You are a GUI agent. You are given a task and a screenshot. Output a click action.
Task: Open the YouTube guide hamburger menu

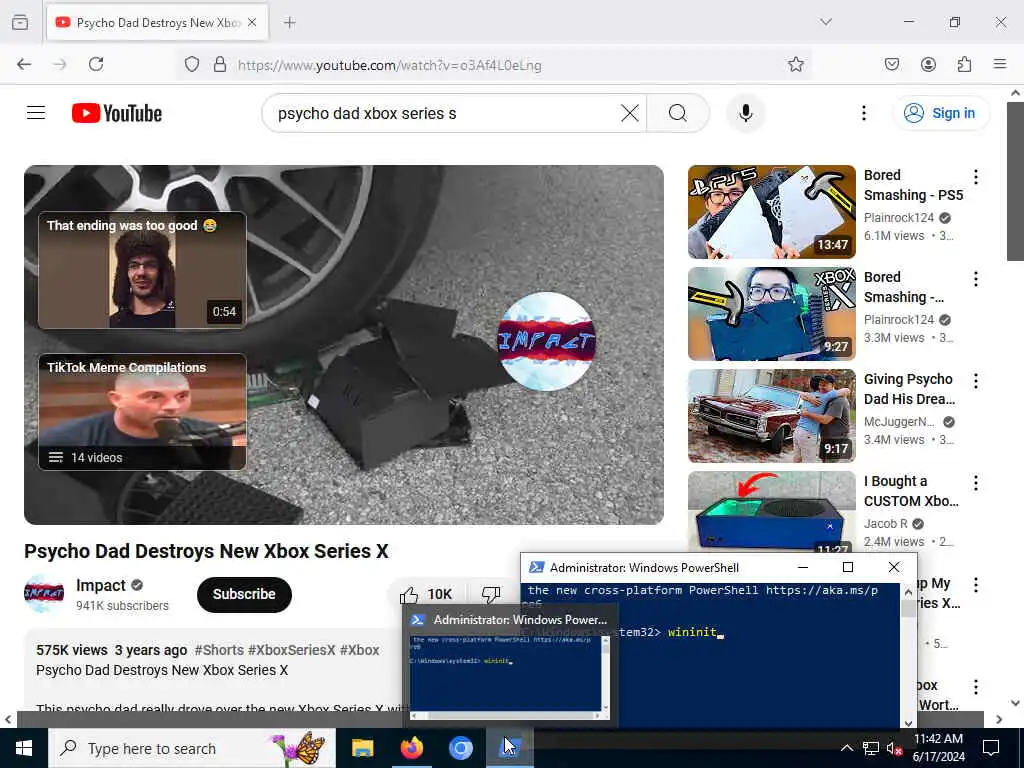tap(36, 113)
